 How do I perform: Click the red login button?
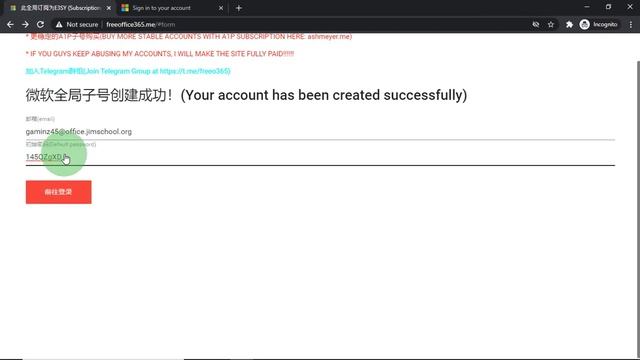pyautogui.click(x=58, y=192)
